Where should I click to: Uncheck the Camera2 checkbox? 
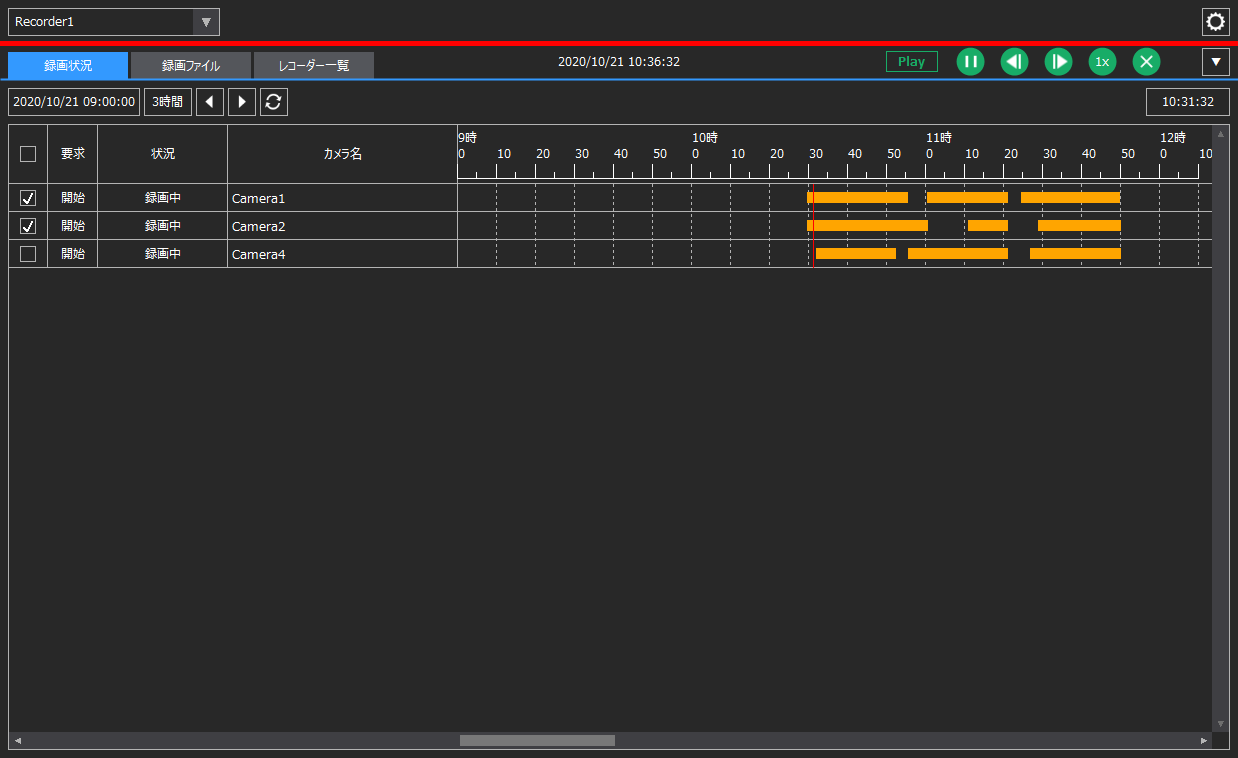point(28,226)
